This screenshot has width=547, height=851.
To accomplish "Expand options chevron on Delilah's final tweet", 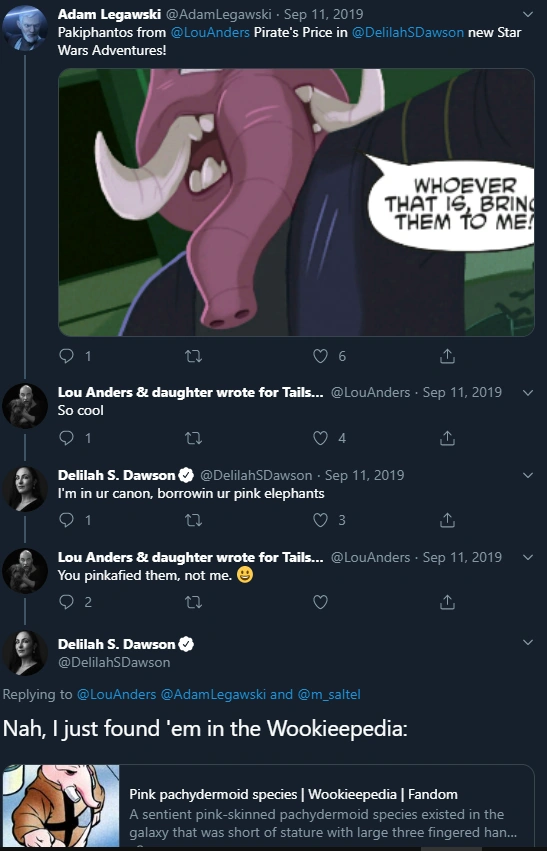I will [527, 643].
